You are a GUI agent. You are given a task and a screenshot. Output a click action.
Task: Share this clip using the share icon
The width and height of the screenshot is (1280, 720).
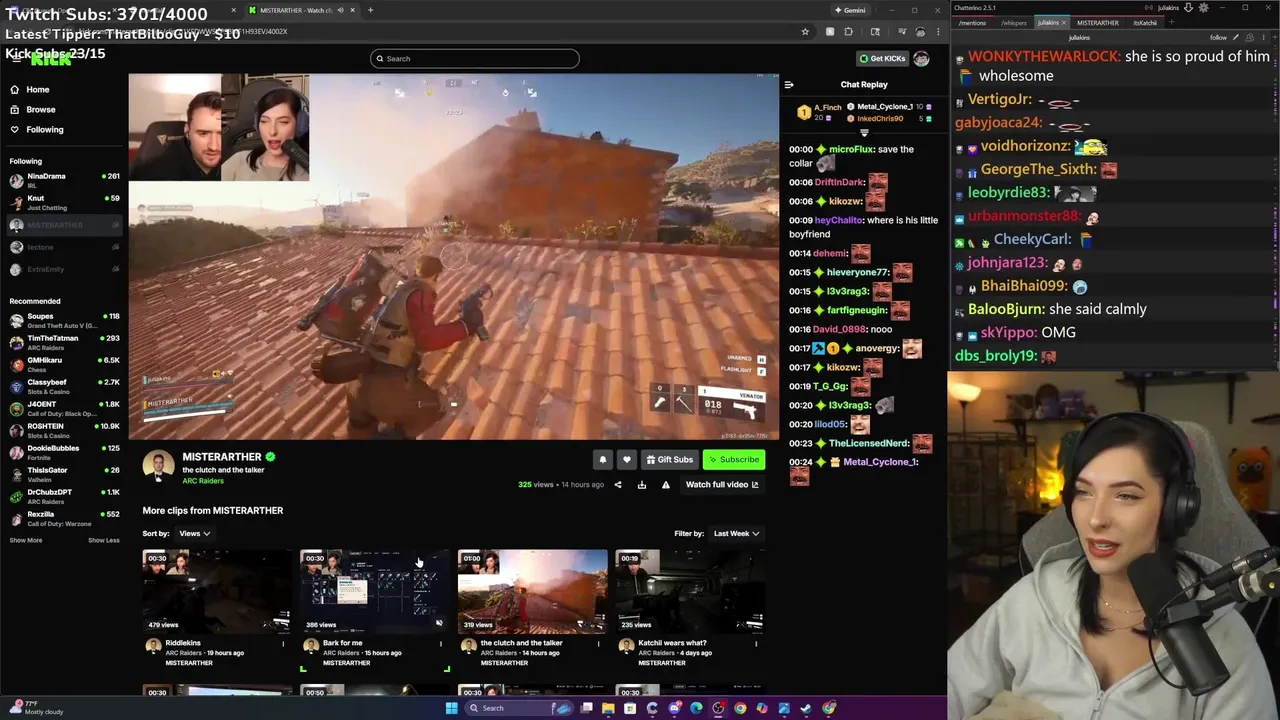[x=618, y=485]
